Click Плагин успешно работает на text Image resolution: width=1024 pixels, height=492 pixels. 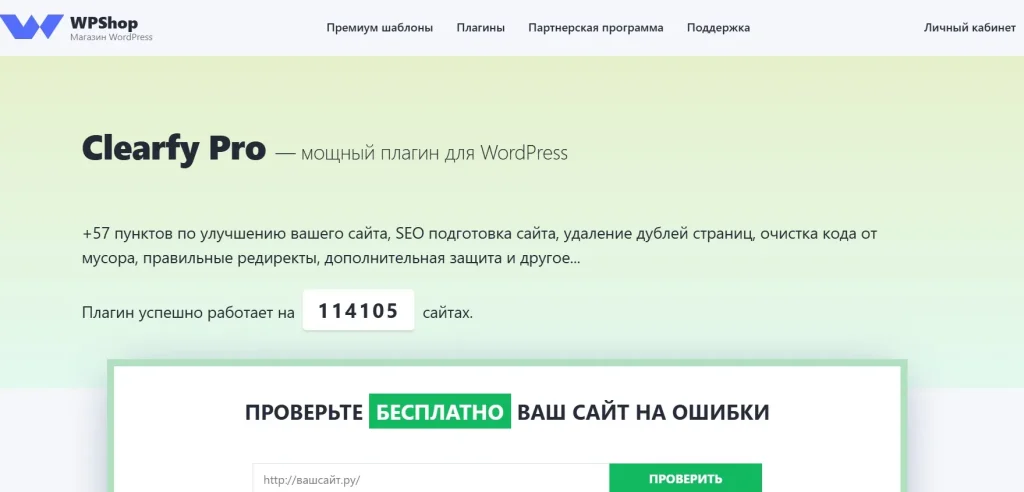(189, 312)
